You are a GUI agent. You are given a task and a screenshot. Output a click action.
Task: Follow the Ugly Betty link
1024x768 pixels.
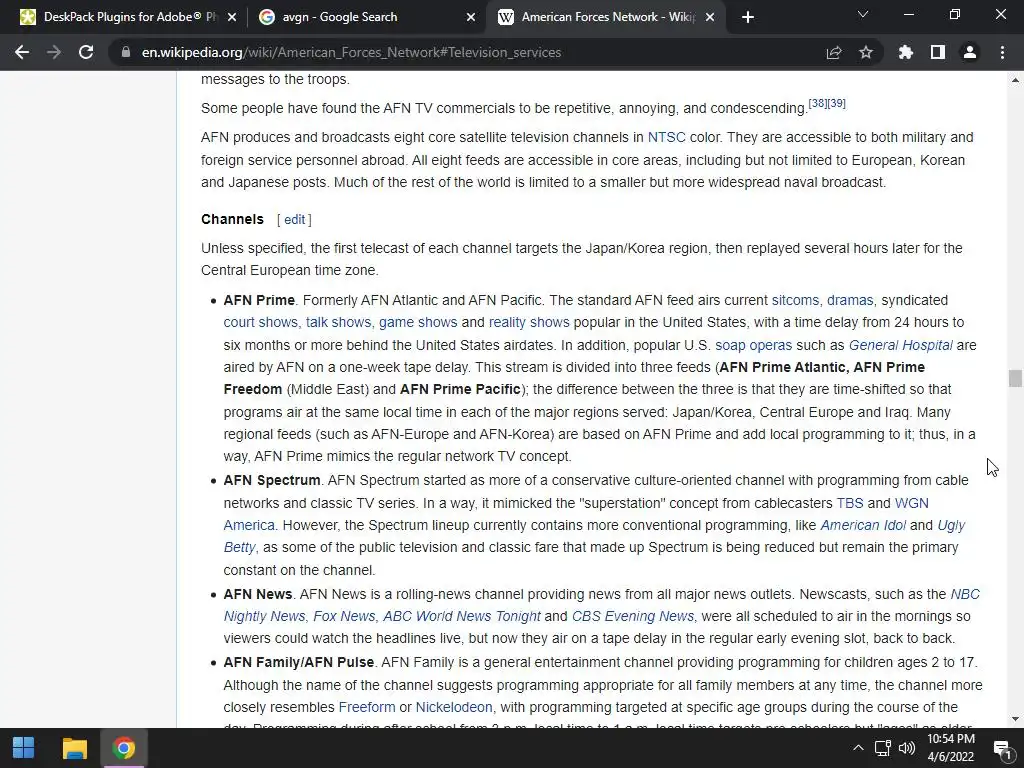951,525
